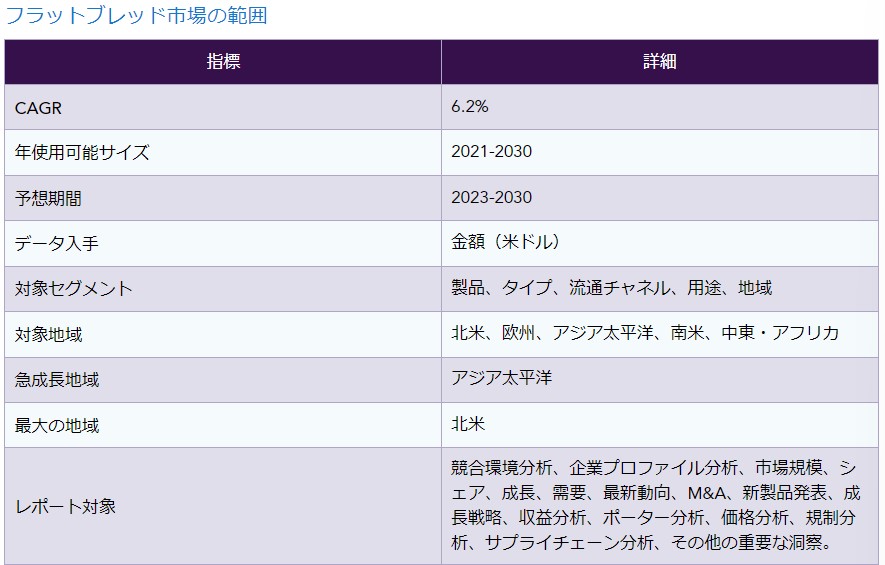885x565 pixels.
Task: Click the 2021-2030 value
Action: [x=492, y=151]
